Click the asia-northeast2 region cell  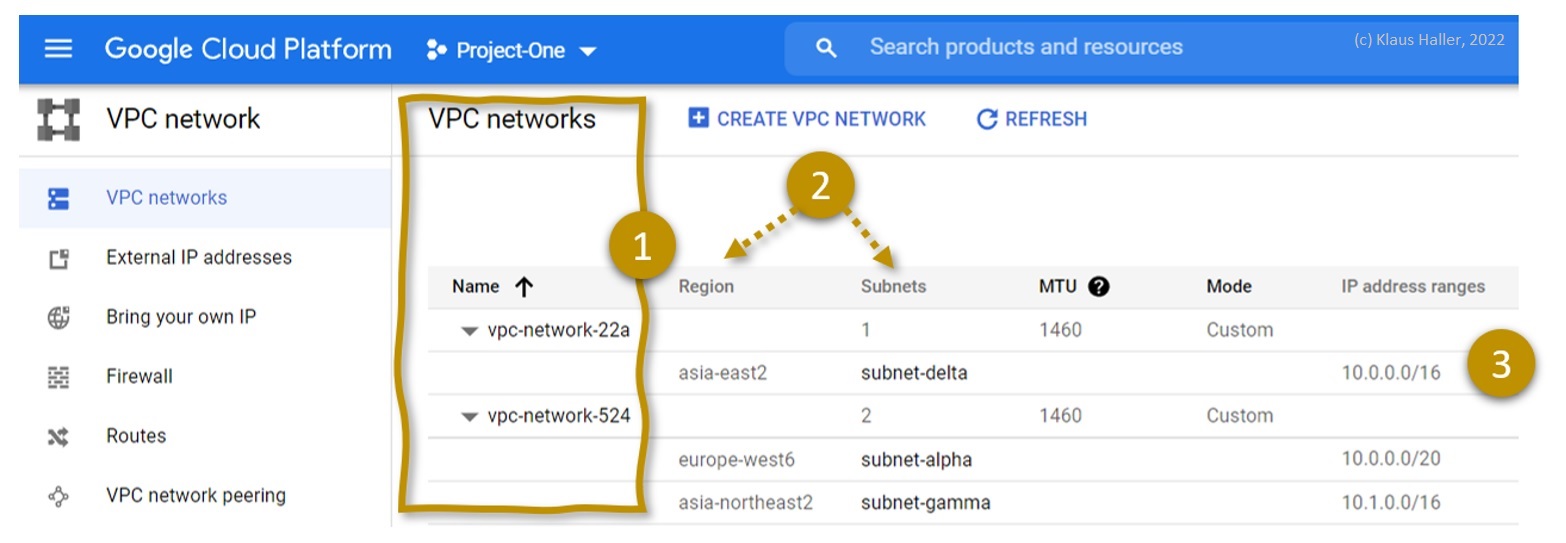coord(745,502)
